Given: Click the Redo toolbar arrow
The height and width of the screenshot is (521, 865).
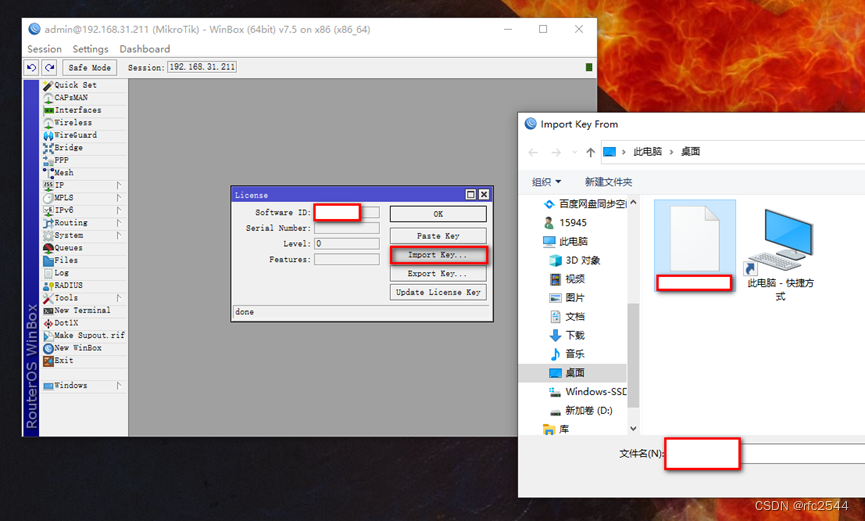Looking at the screenshot, I should coord(50,67).
